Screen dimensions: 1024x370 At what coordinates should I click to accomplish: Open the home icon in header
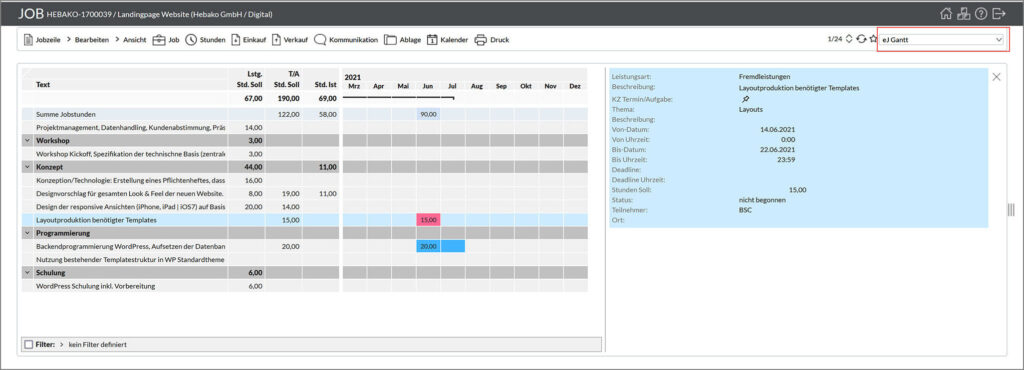[946, 14]
